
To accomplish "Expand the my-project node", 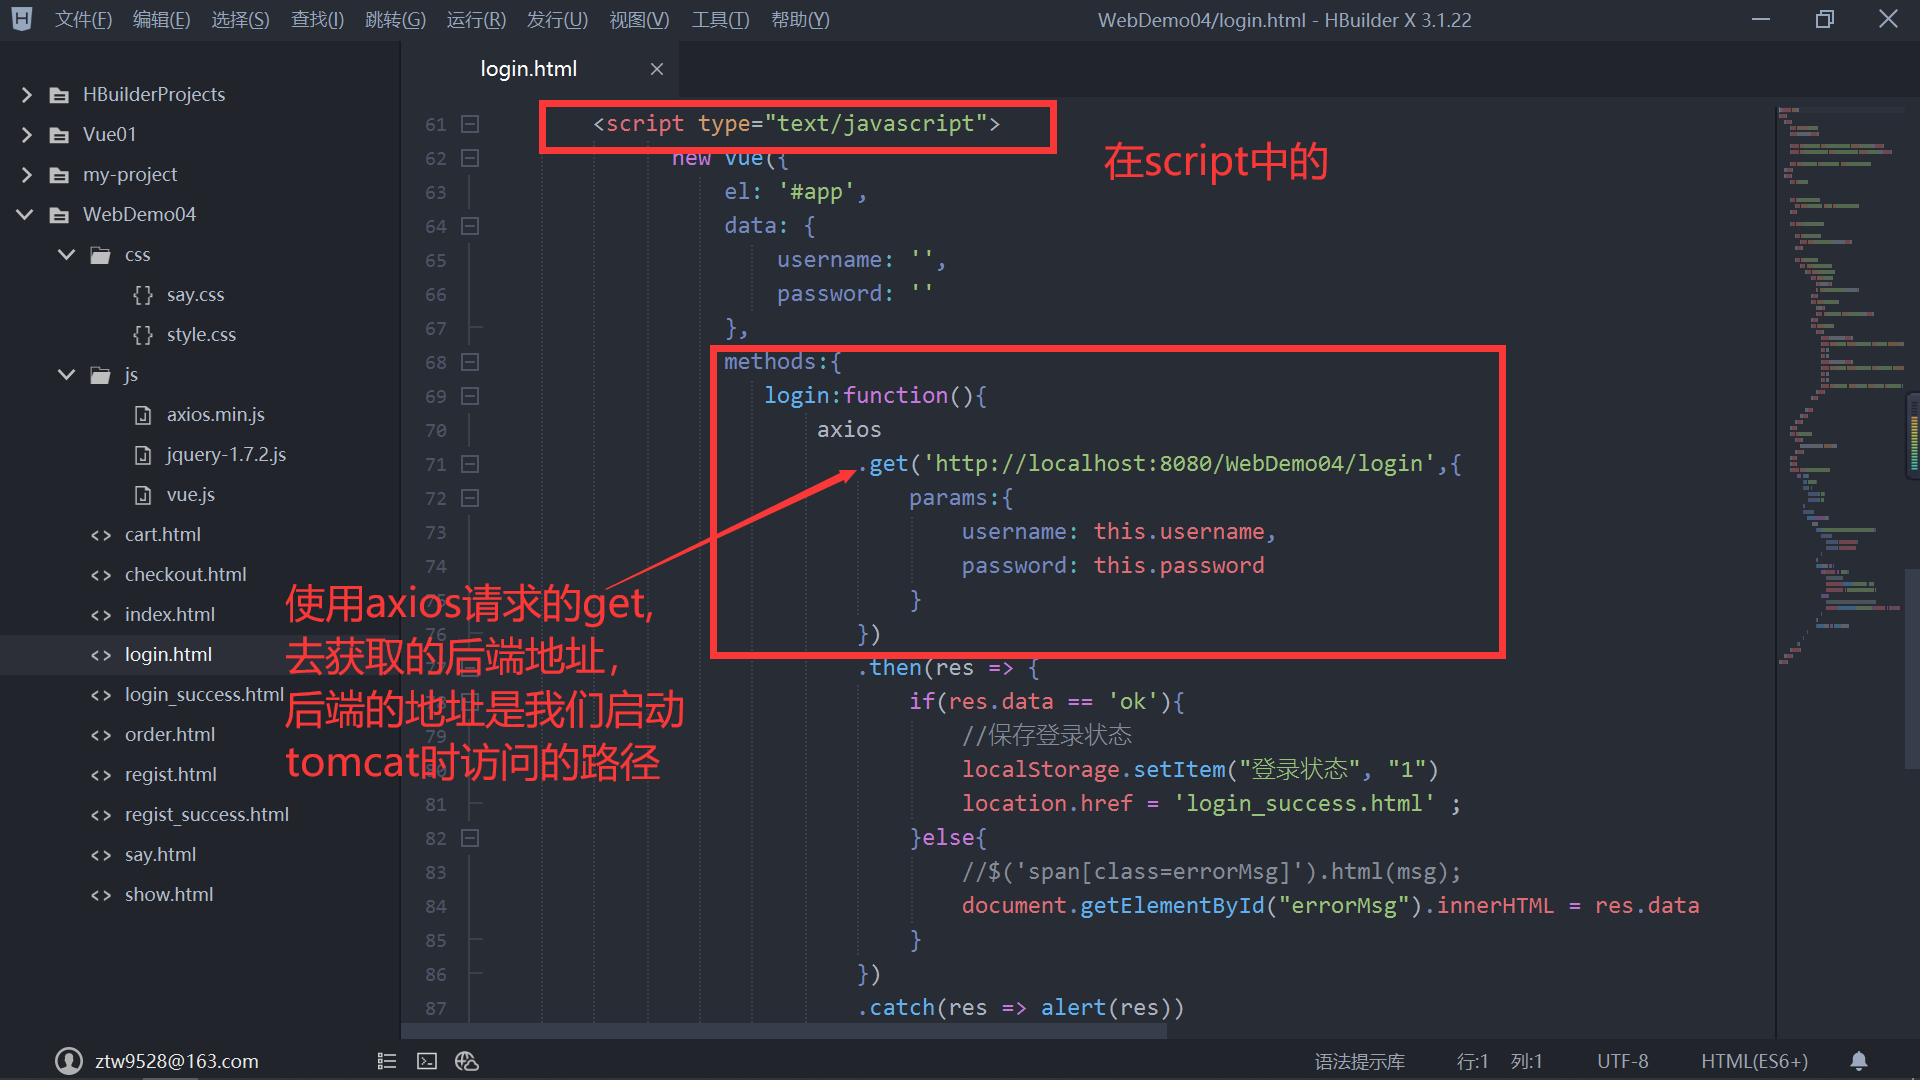I will click(27, 175).
